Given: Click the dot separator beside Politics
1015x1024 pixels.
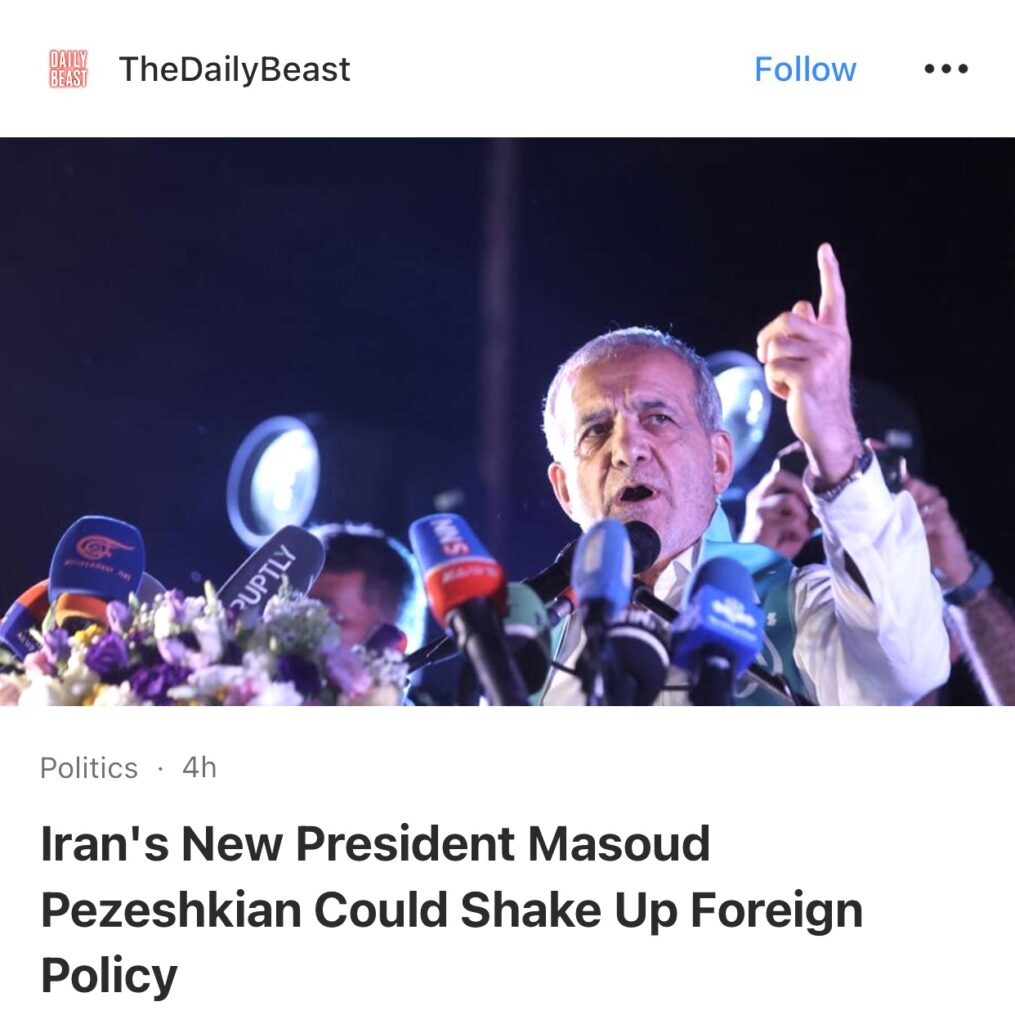Looking at the screenshot, I should click(160, 769).
